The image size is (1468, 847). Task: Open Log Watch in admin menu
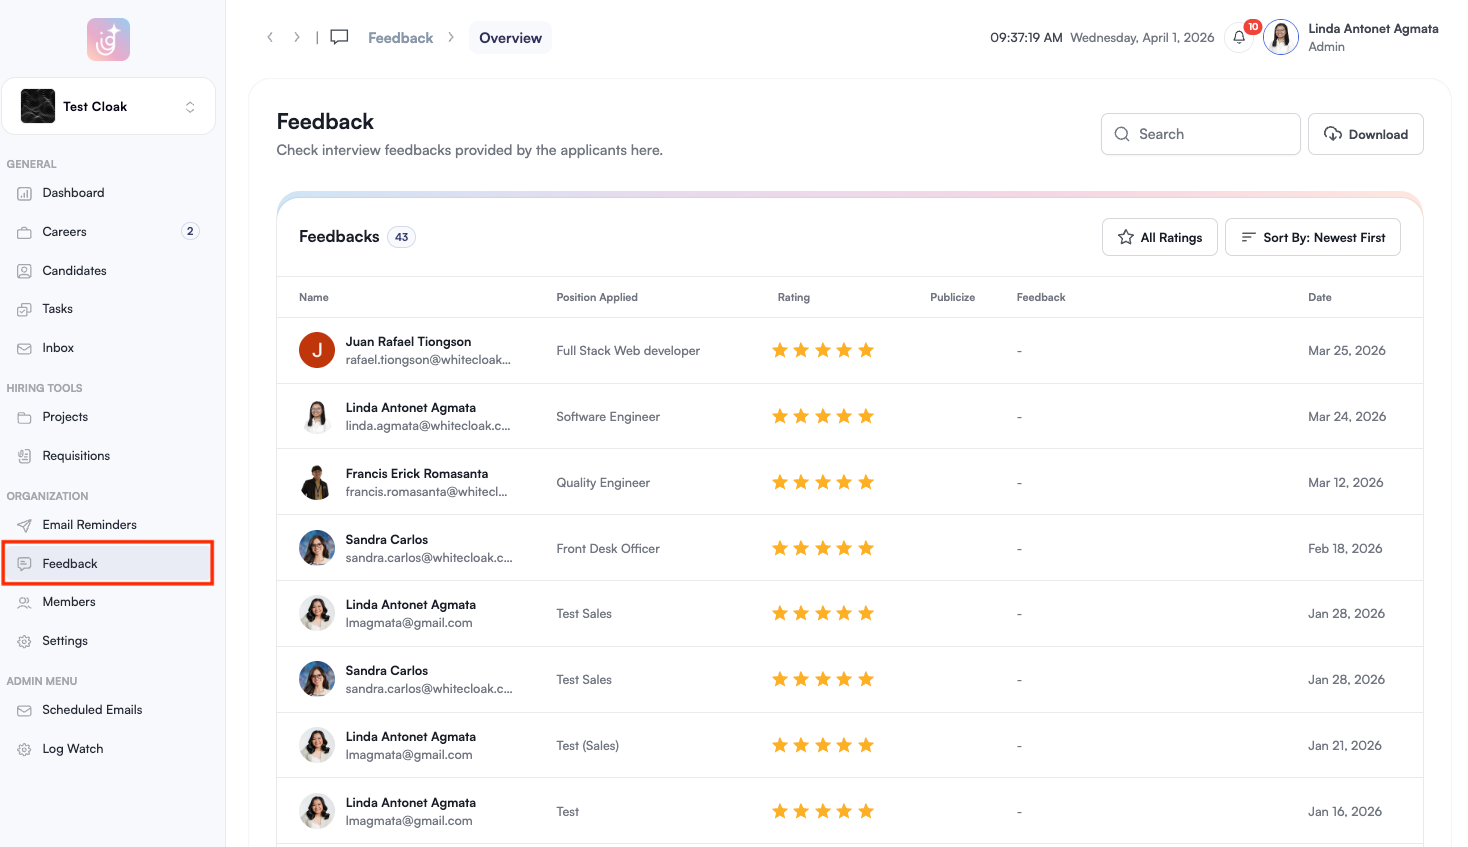click(x=72, y=749)
